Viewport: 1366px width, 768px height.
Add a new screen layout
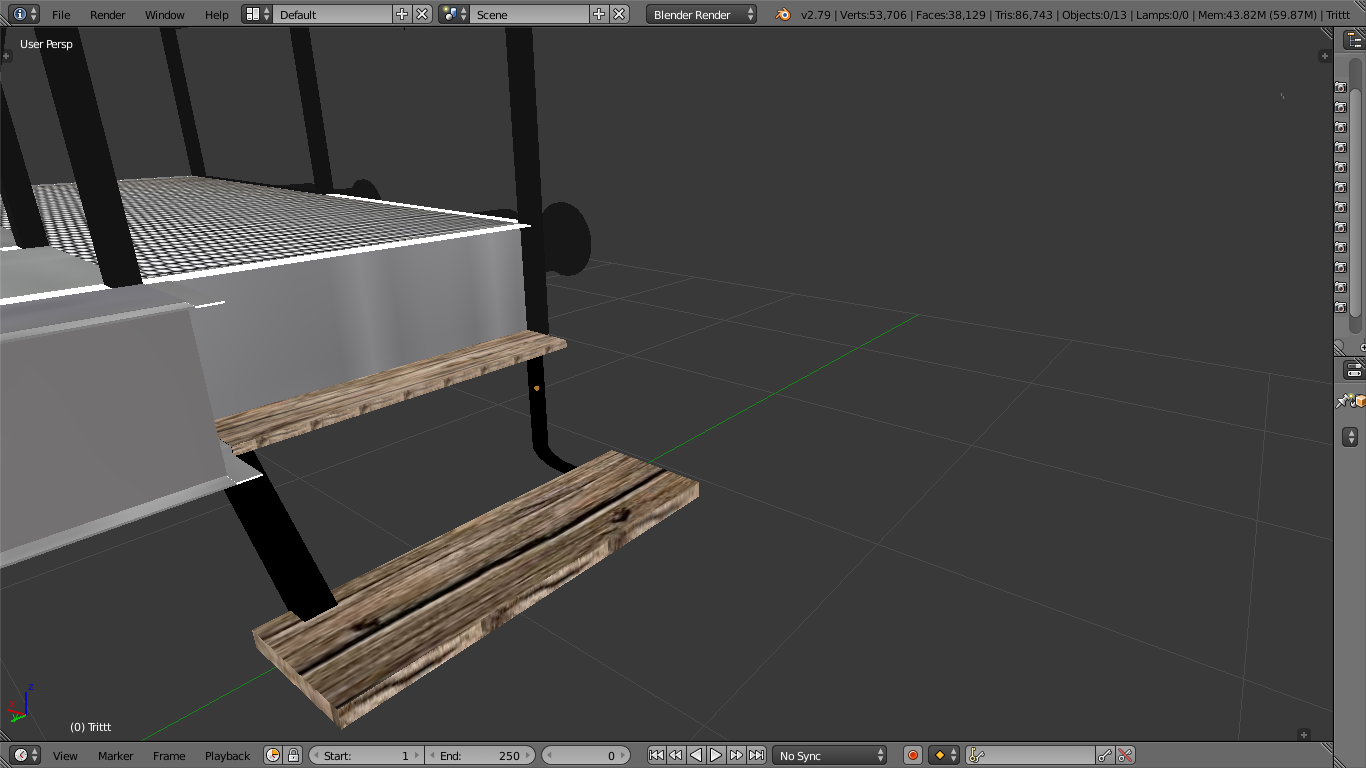tap(402, 14)
